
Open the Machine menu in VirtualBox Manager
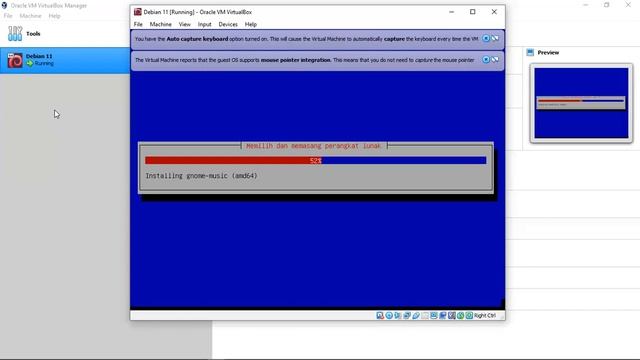(x=30, y=16)
